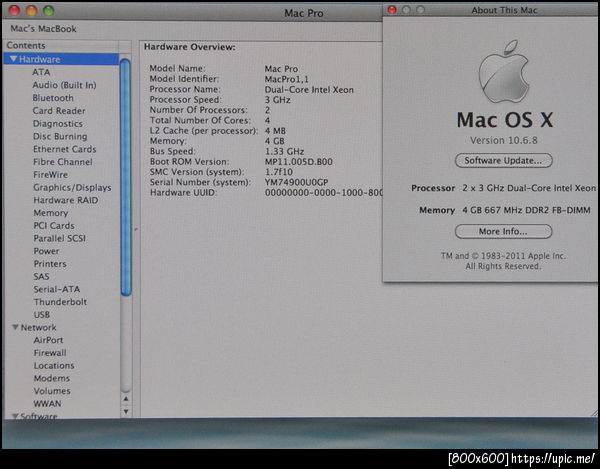Click the Contents column header
Screen dimensions: 600x469
click(x=61, y=46)
